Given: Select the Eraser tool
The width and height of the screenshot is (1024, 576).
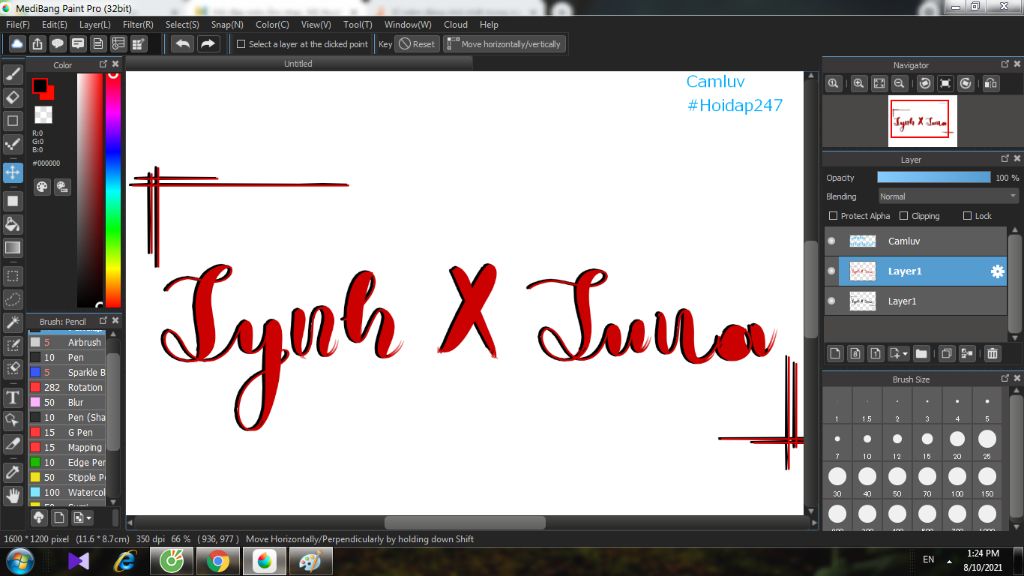Looking at the screenshot, I should (12, 97).
